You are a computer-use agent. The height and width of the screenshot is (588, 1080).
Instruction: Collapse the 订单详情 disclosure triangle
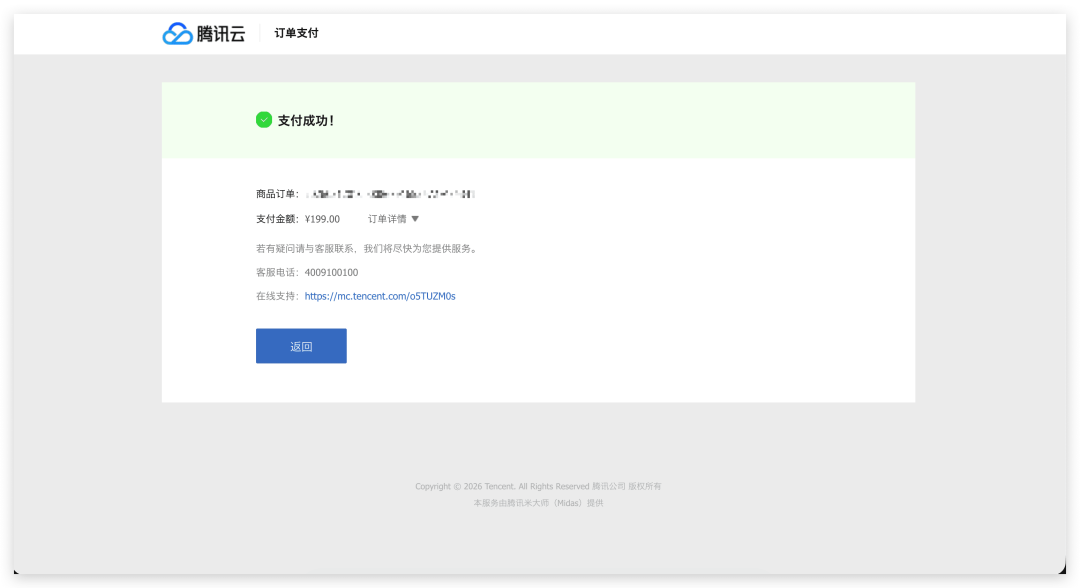[414, 218]
